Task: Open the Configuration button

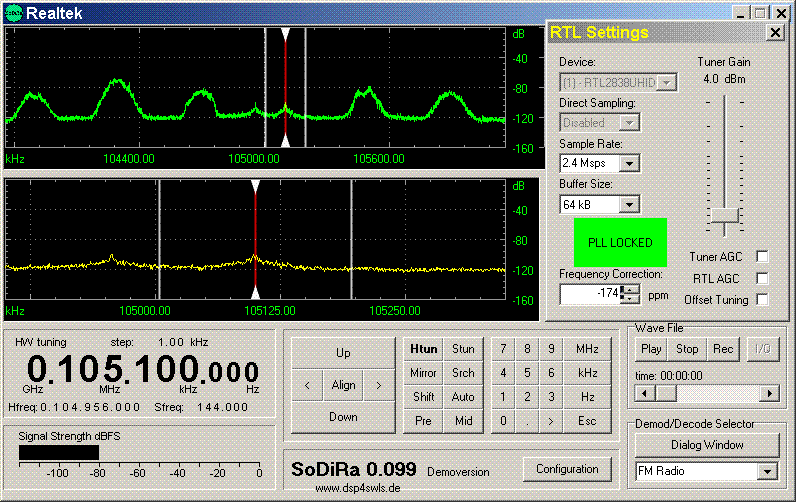Action: 567,469
